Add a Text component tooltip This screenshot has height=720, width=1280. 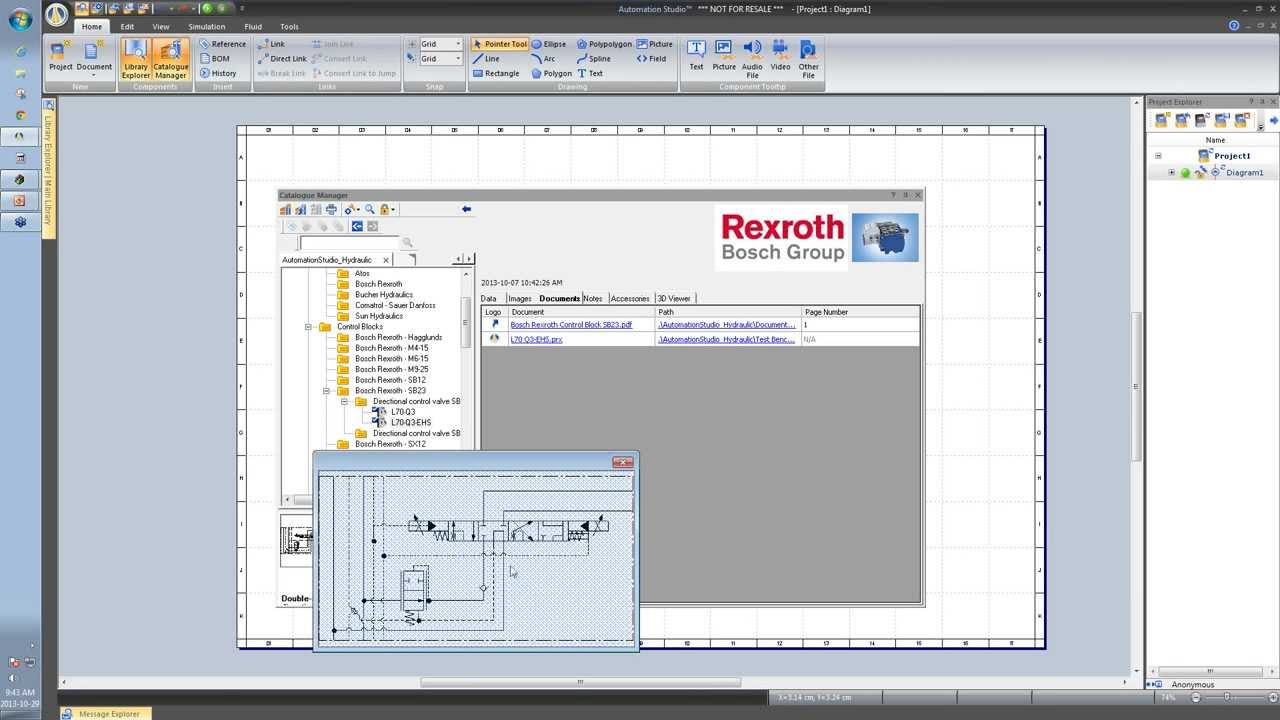coord(696,55)
